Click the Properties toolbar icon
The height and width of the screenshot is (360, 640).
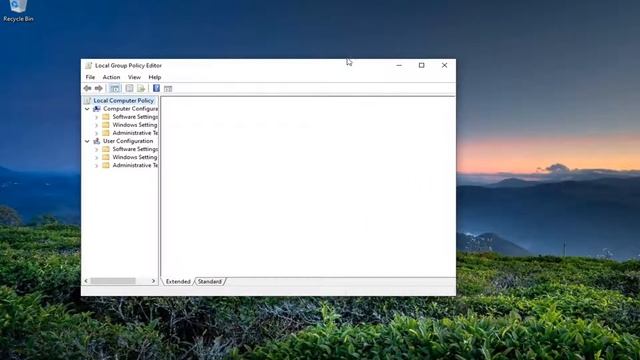coord(129,88)
